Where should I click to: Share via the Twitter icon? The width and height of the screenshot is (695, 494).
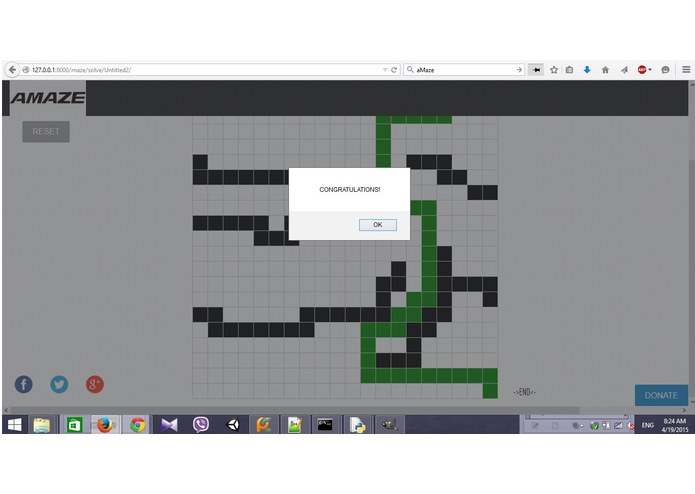click(59, 384)
